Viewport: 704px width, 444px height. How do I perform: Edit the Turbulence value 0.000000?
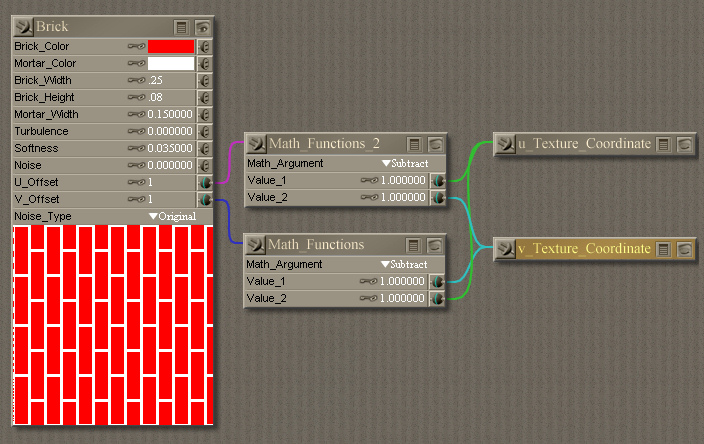click(x=170, y=132)
